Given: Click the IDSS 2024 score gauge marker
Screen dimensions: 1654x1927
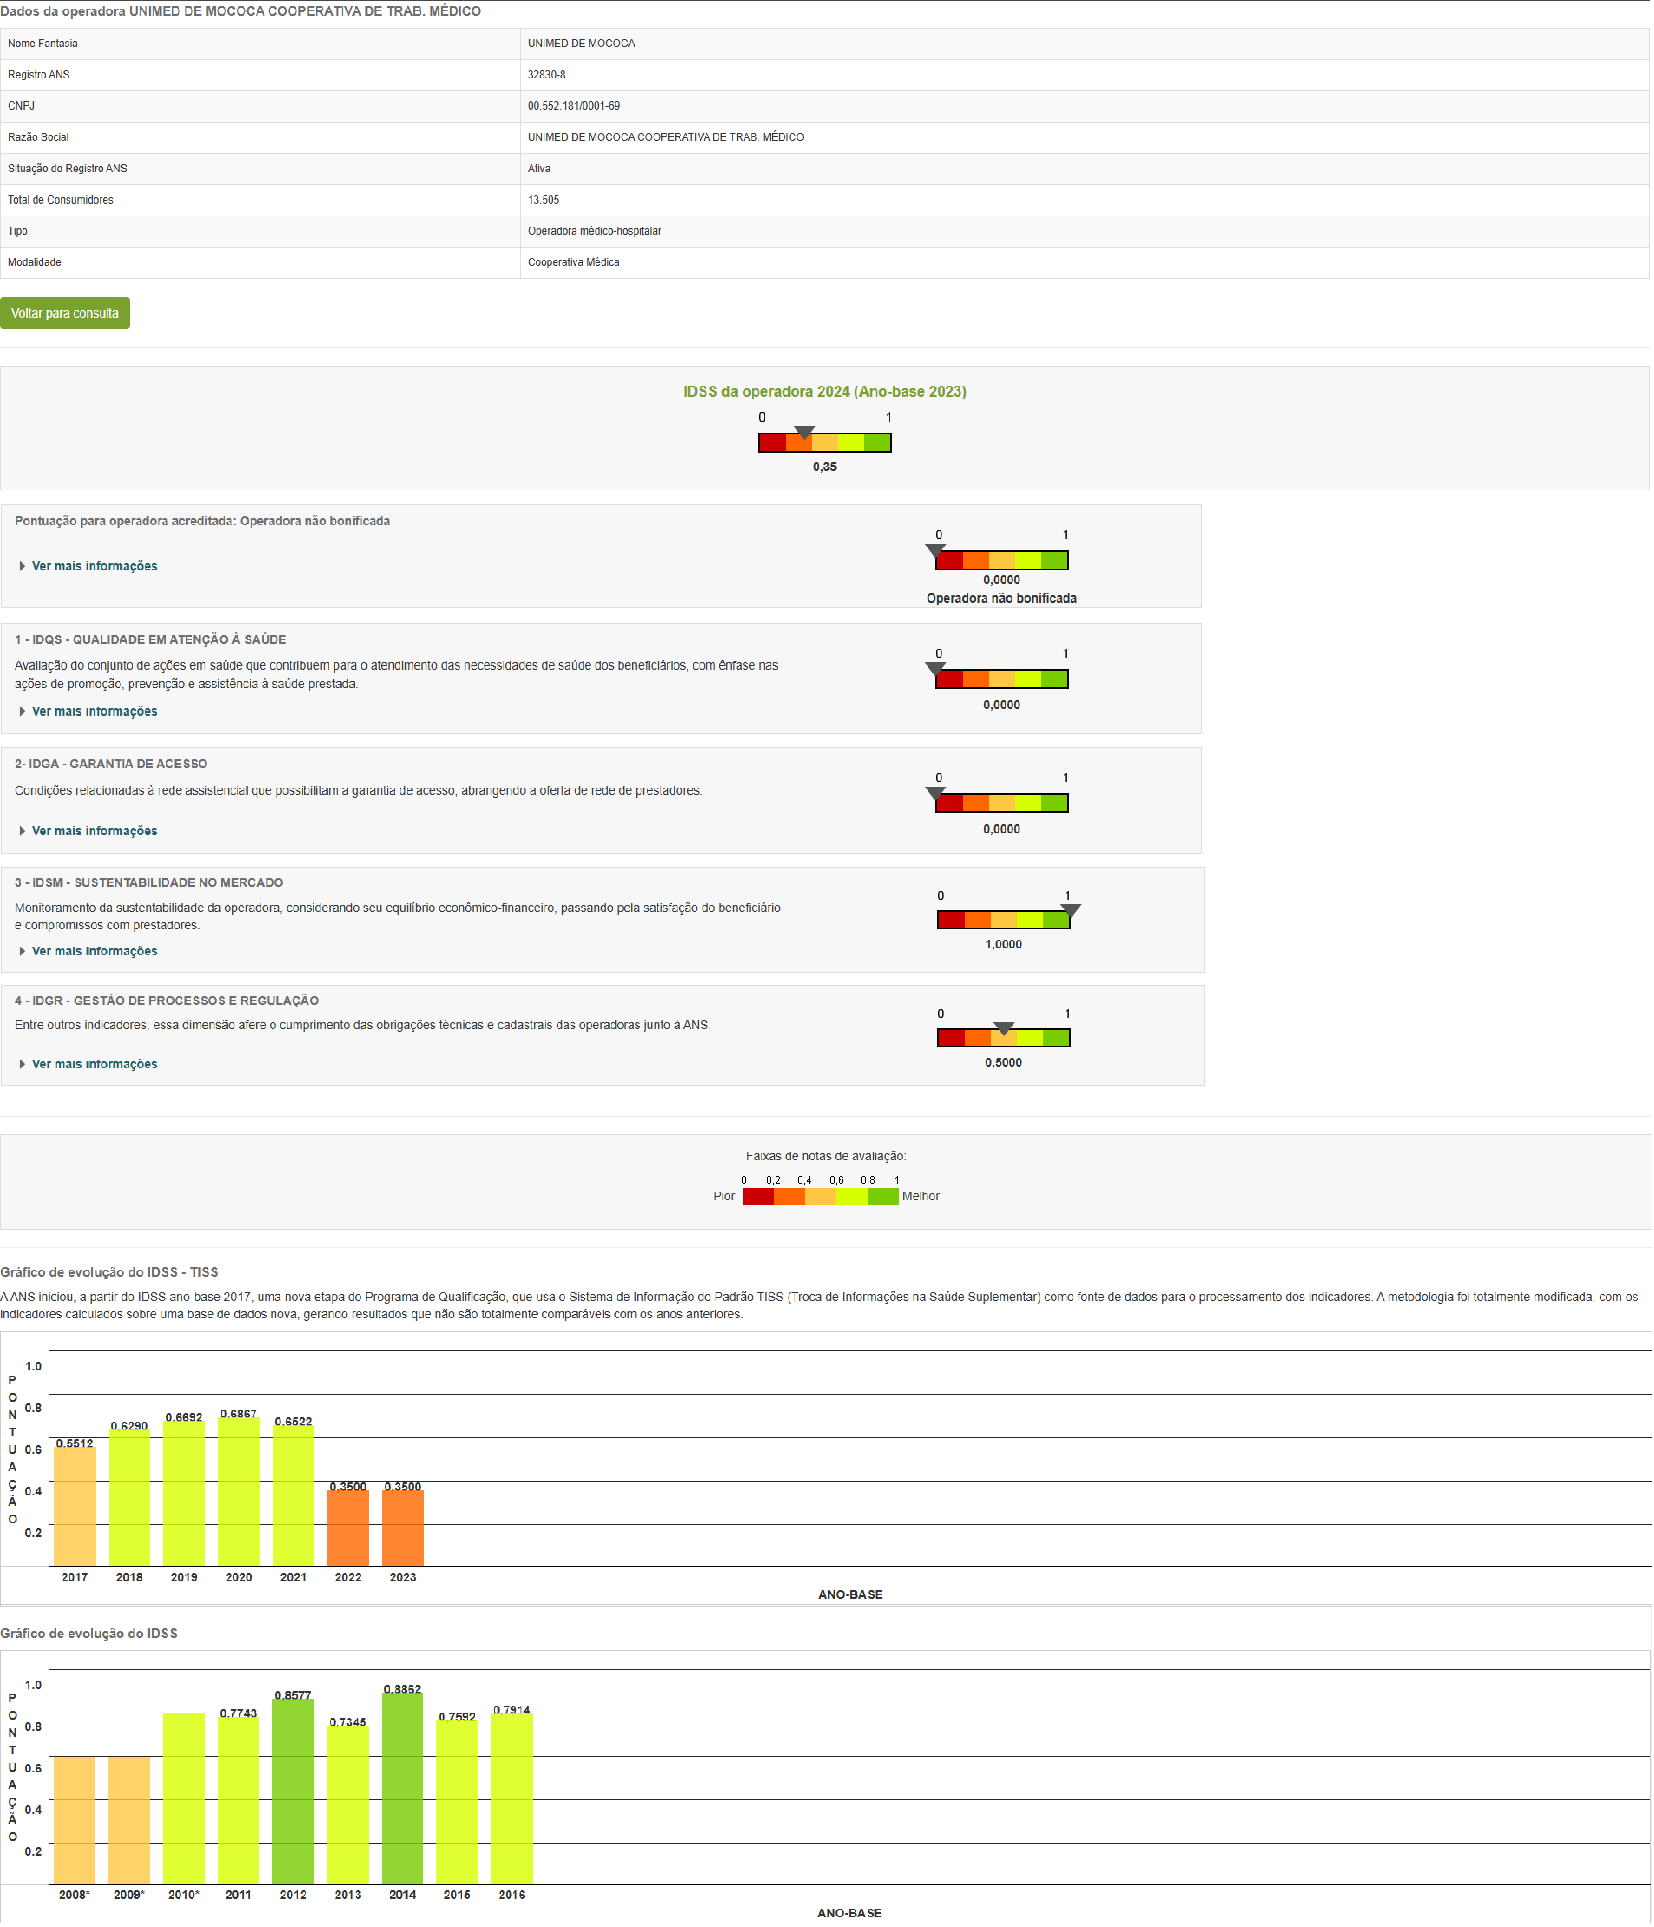Looking at the screenshot, I should coord(804,433).
